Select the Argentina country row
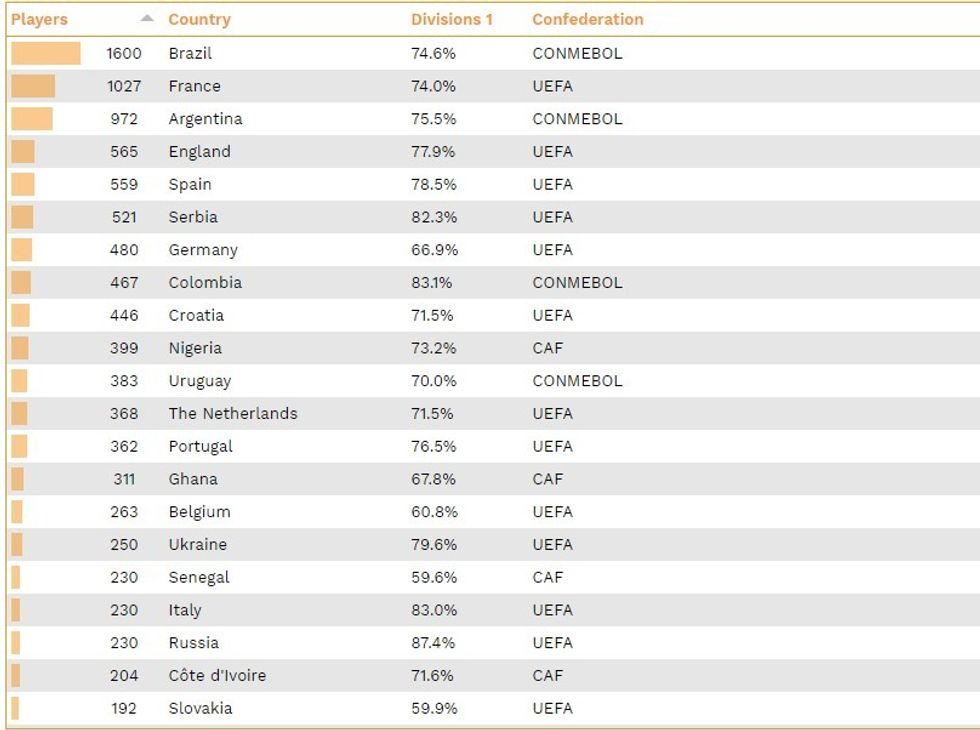The height and width of the screenshot is (730, 980). click(493, 119)
